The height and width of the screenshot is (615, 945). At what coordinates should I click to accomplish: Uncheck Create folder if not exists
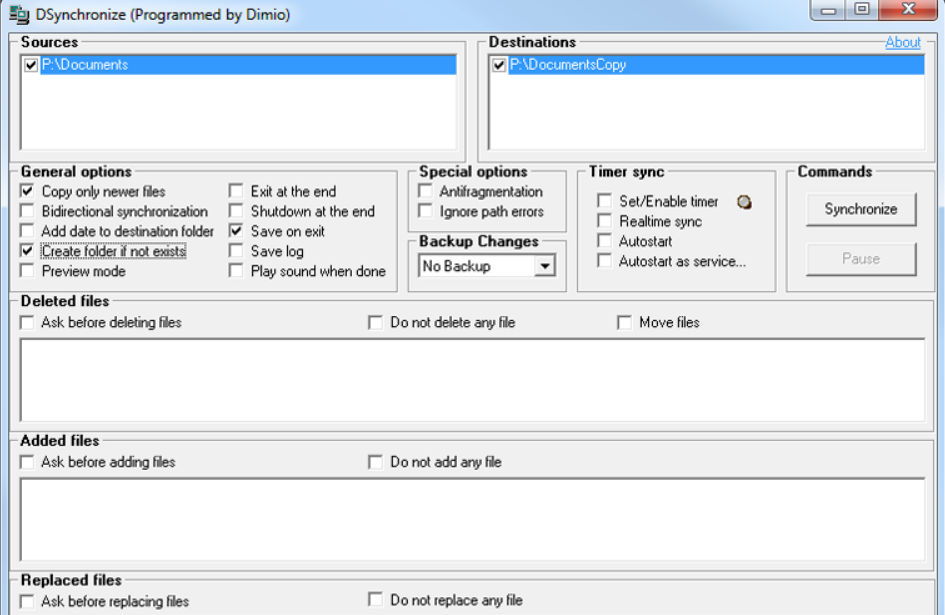pyautogui.click(x=26, y=251)
